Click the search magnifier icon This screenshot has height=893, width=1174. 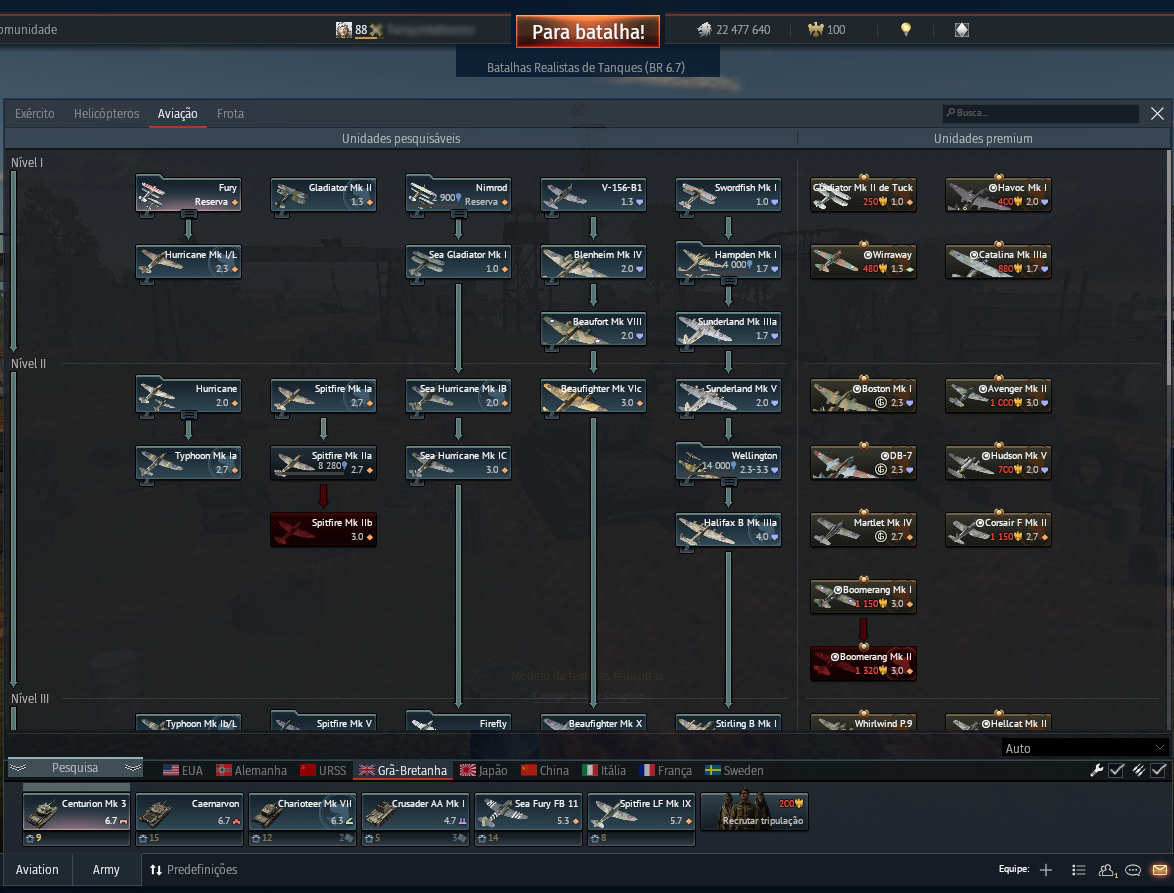[951, 113]
